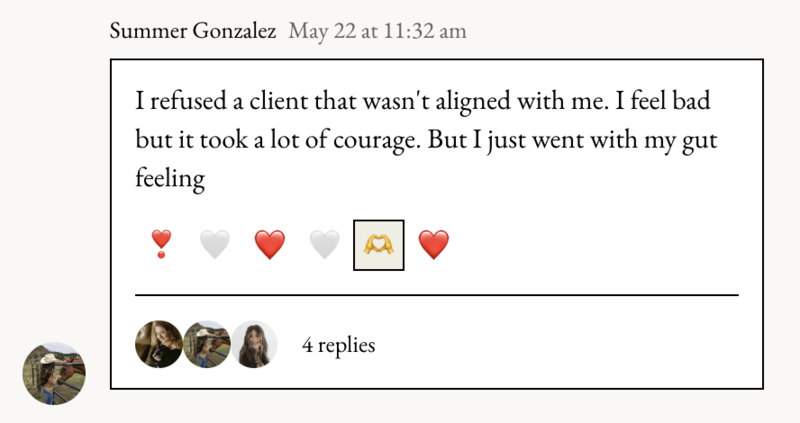
Task: Toggle the red heart between white hearts
Action: pyautogui.click(x=269, y=244)
